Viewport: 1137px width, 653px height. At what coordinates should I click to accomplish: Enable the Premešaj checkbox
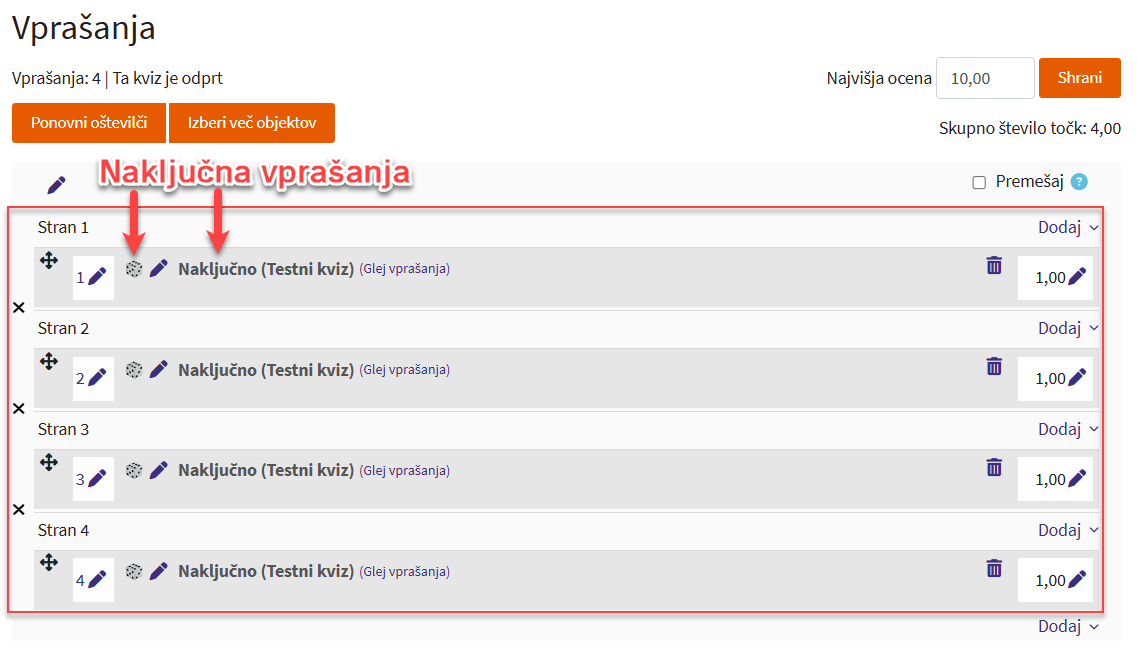(979, 182)
